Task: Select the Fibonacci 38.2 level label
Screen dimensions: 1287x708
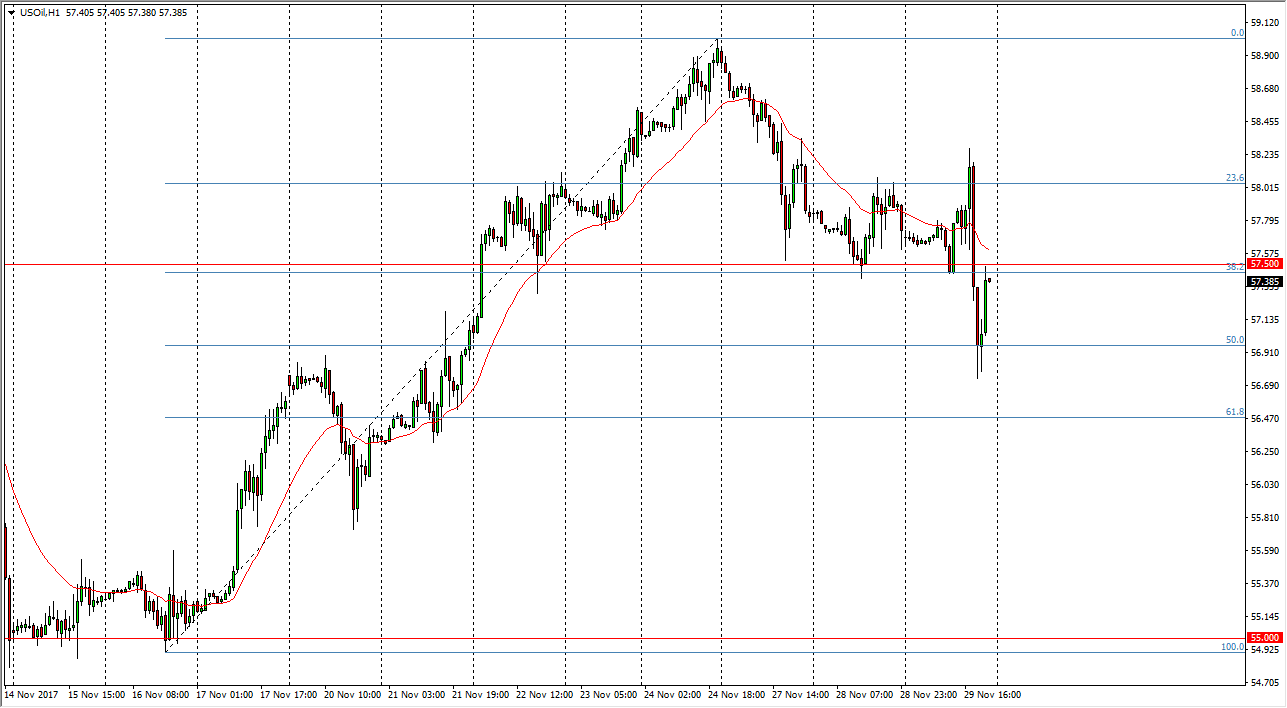Action: click(1235, 267)
